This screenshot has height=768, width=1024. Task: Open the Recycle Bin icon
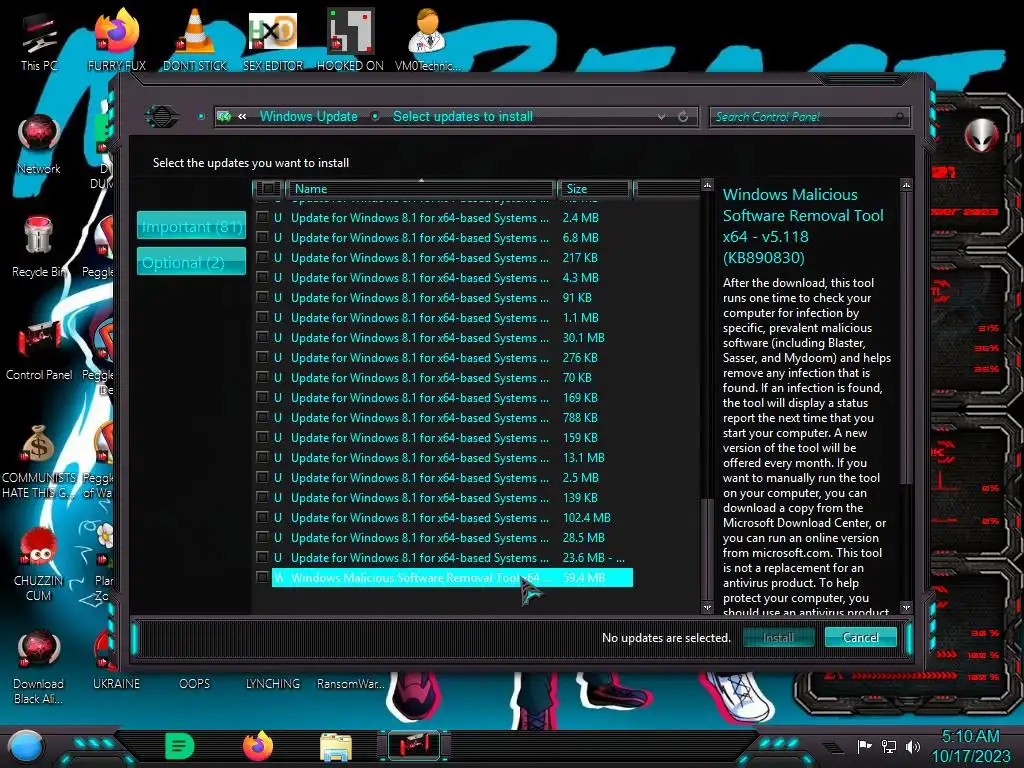(39, 247)
